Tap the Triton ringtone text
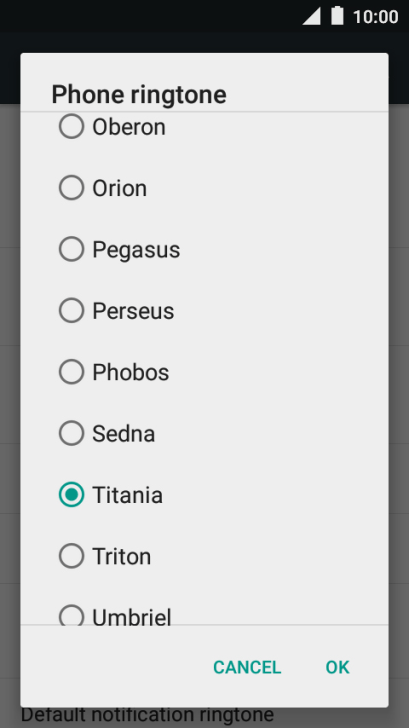The height and width of the screenshot is (728, 409). pos(122,556)
